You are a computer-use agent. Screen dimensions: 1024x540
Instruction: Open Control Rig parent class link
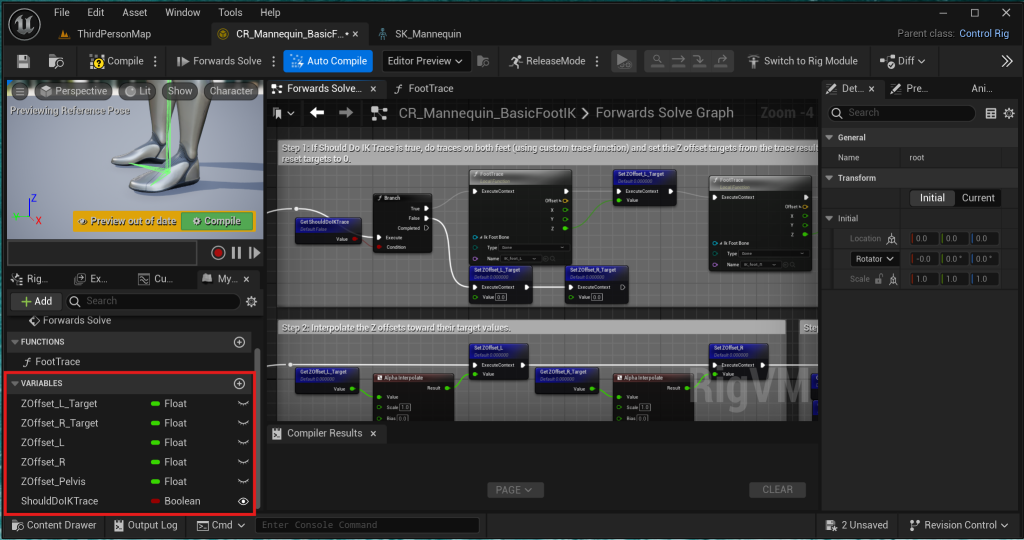pos(984,33)
